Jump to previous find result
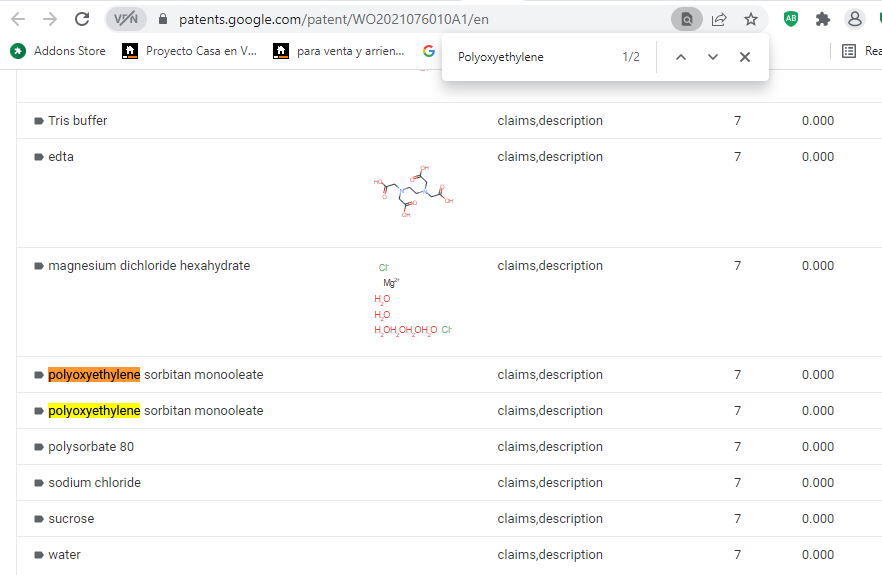Screen dimensions: 882x575 tap(681, 57)
